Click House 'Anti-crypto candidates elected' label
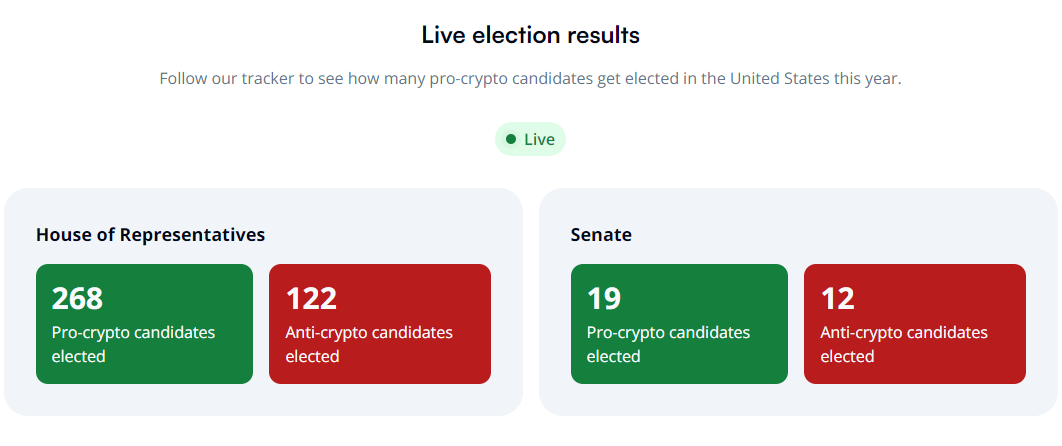1062x446 pixels. tap(369, 344)
